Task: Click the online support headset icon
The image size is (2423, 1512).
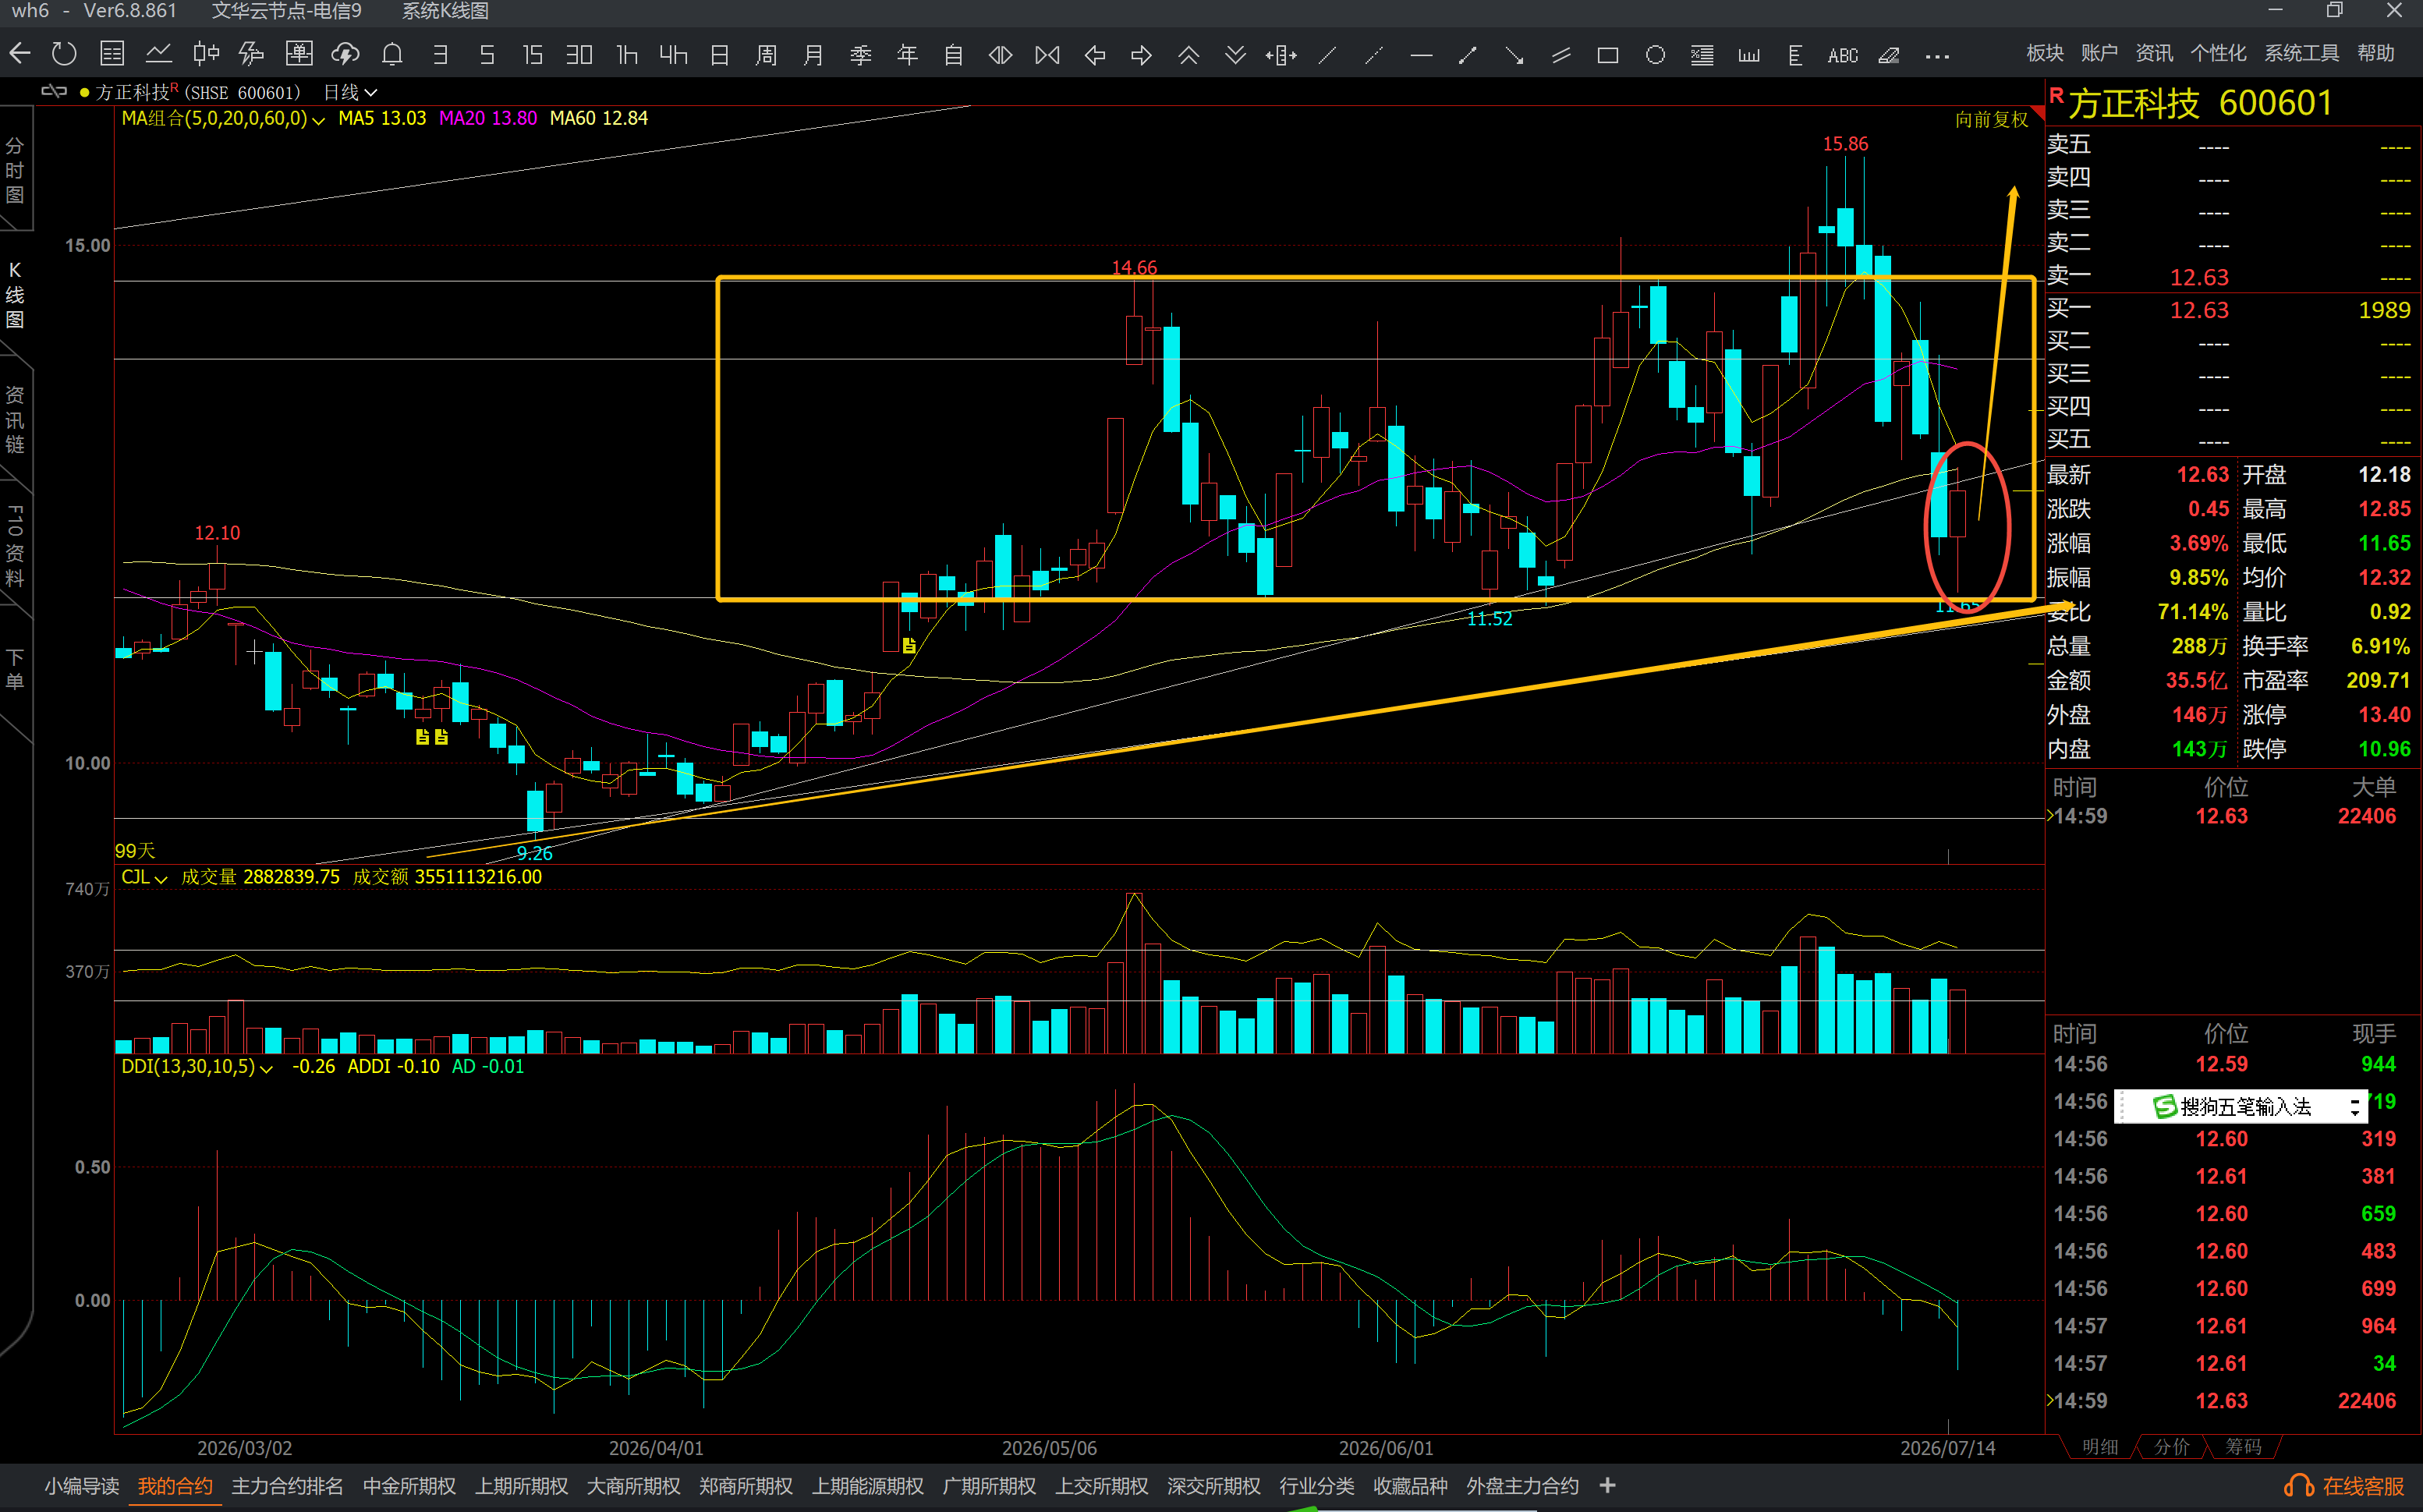Action: (2298, 1486)
